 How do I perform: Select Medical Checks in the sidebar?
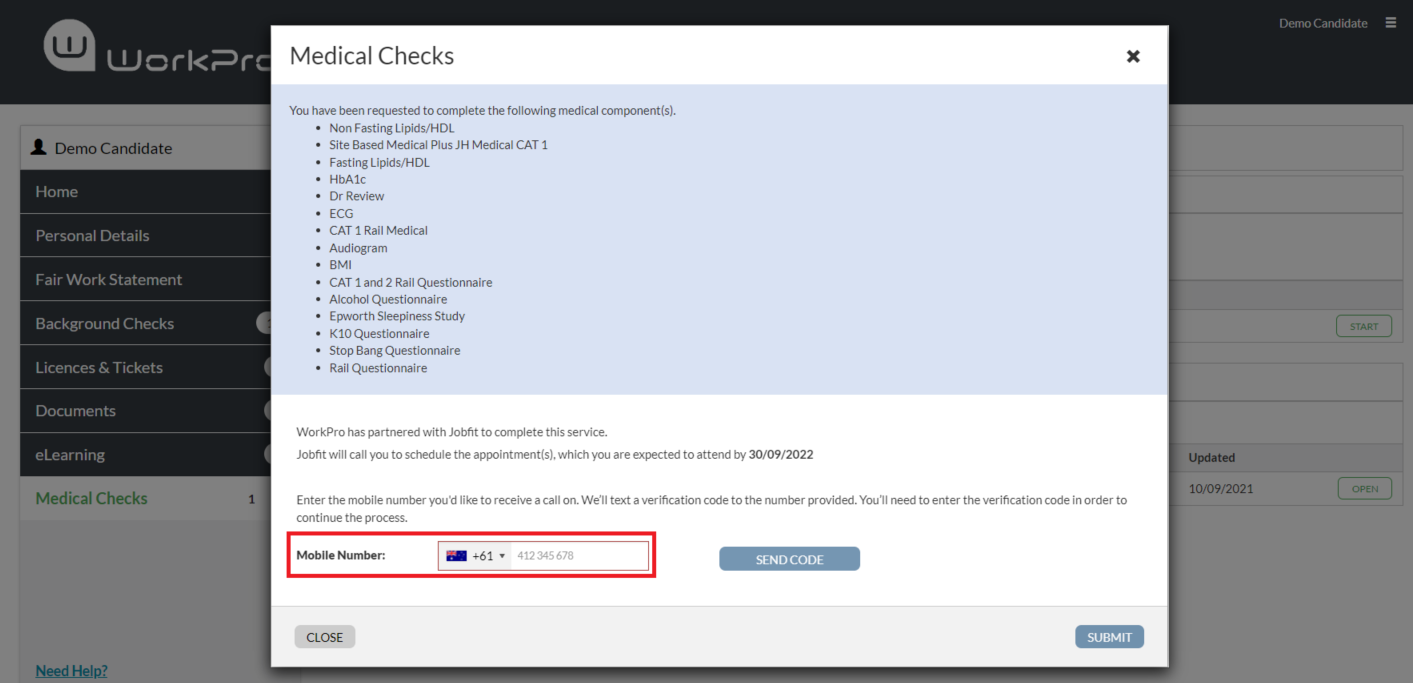click(x=91, y=498)
